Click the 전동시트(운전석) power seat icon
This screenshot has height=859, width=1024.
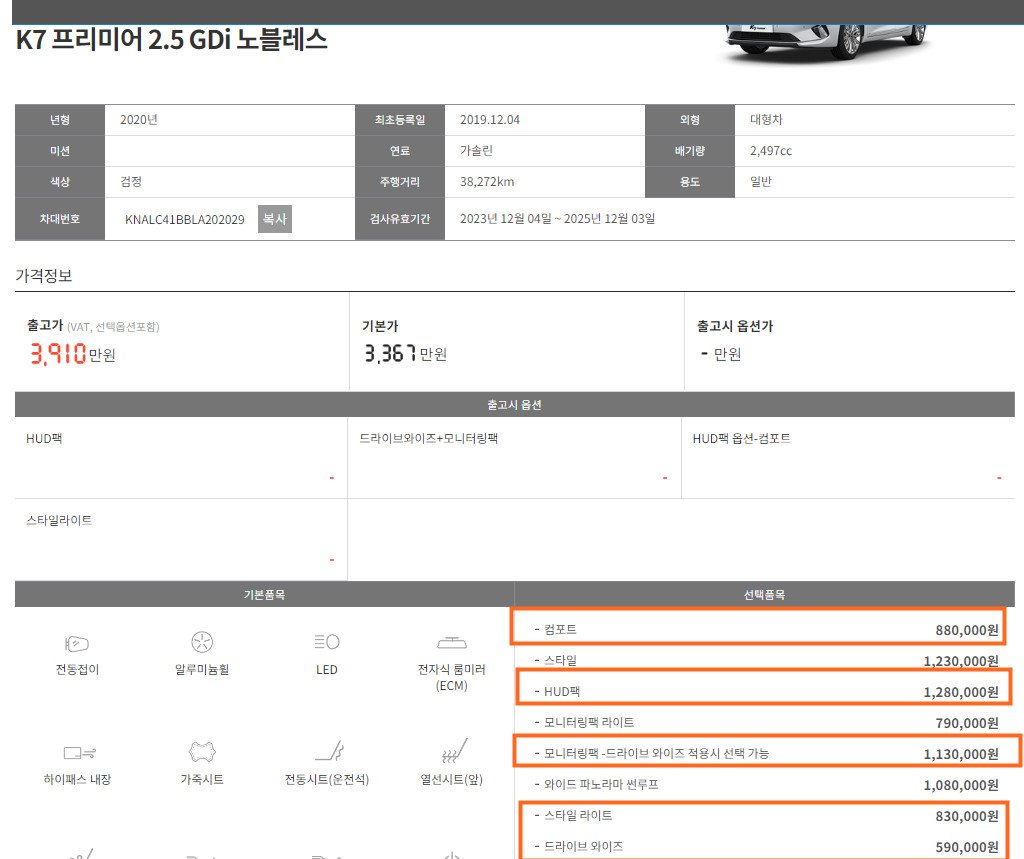pyautogui.click(x=329, y=751)
